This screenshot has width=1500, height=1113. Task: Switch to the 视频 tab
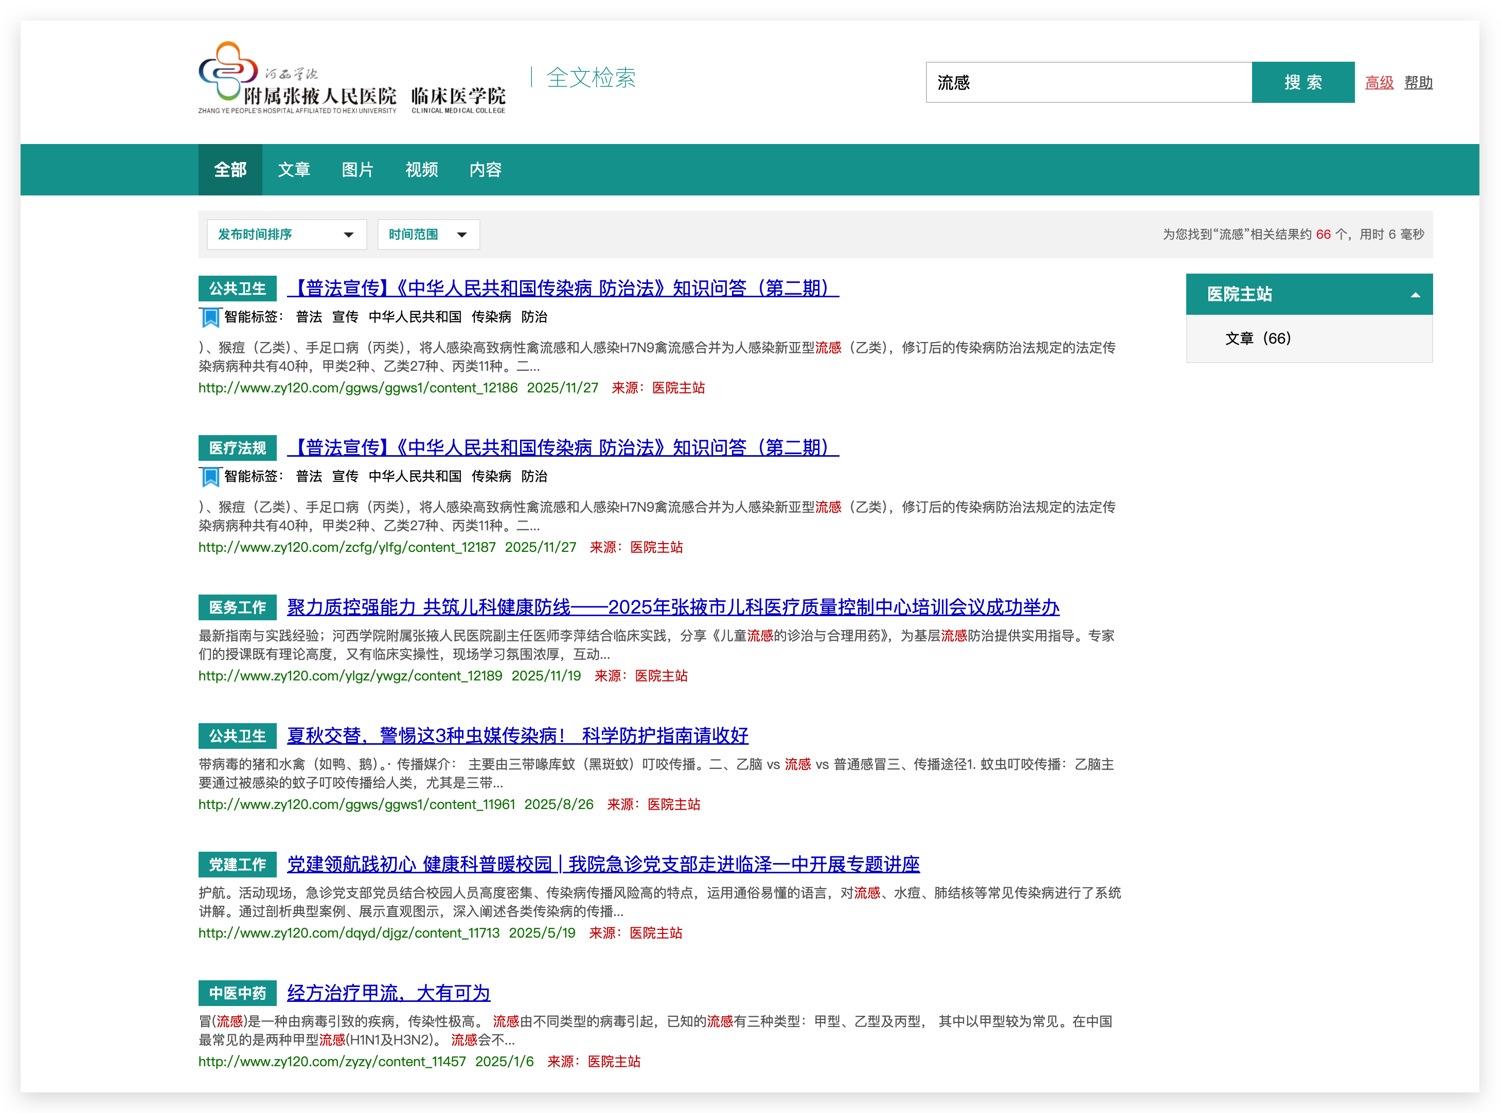[421, 169]
